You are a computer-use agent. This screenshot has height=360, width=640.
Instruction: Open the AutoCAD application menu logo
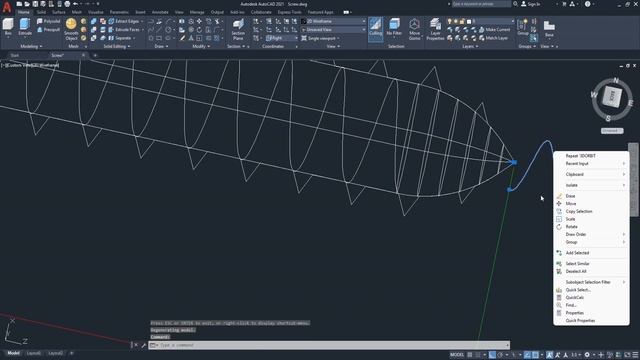[7, 7]
